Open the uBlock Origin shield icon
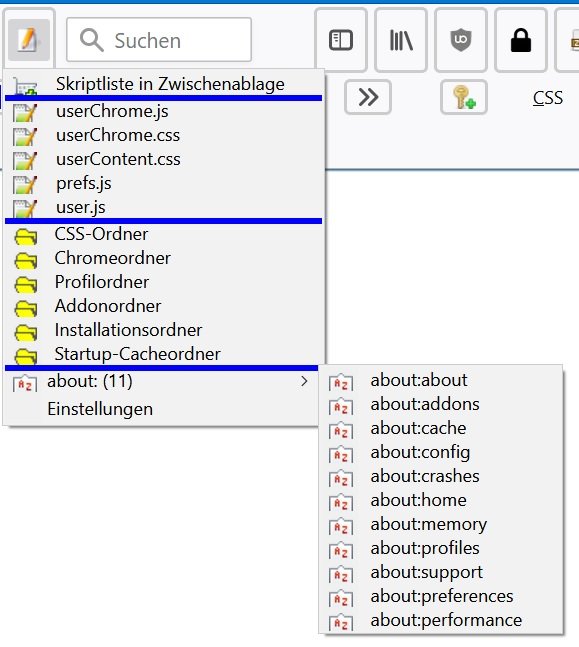 pyautogui.click(x=461, y=40)
